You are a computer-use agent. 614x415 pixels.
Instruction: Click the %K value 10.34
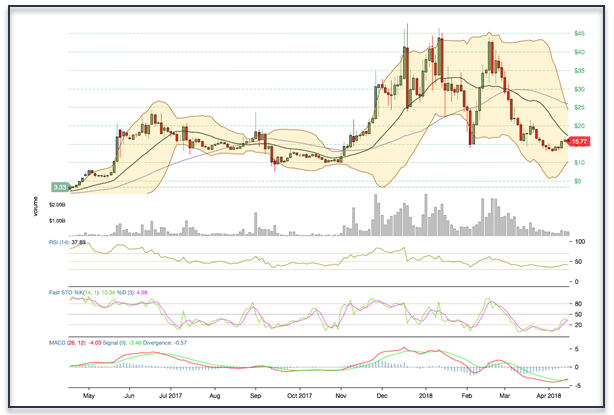click(108, 292)
